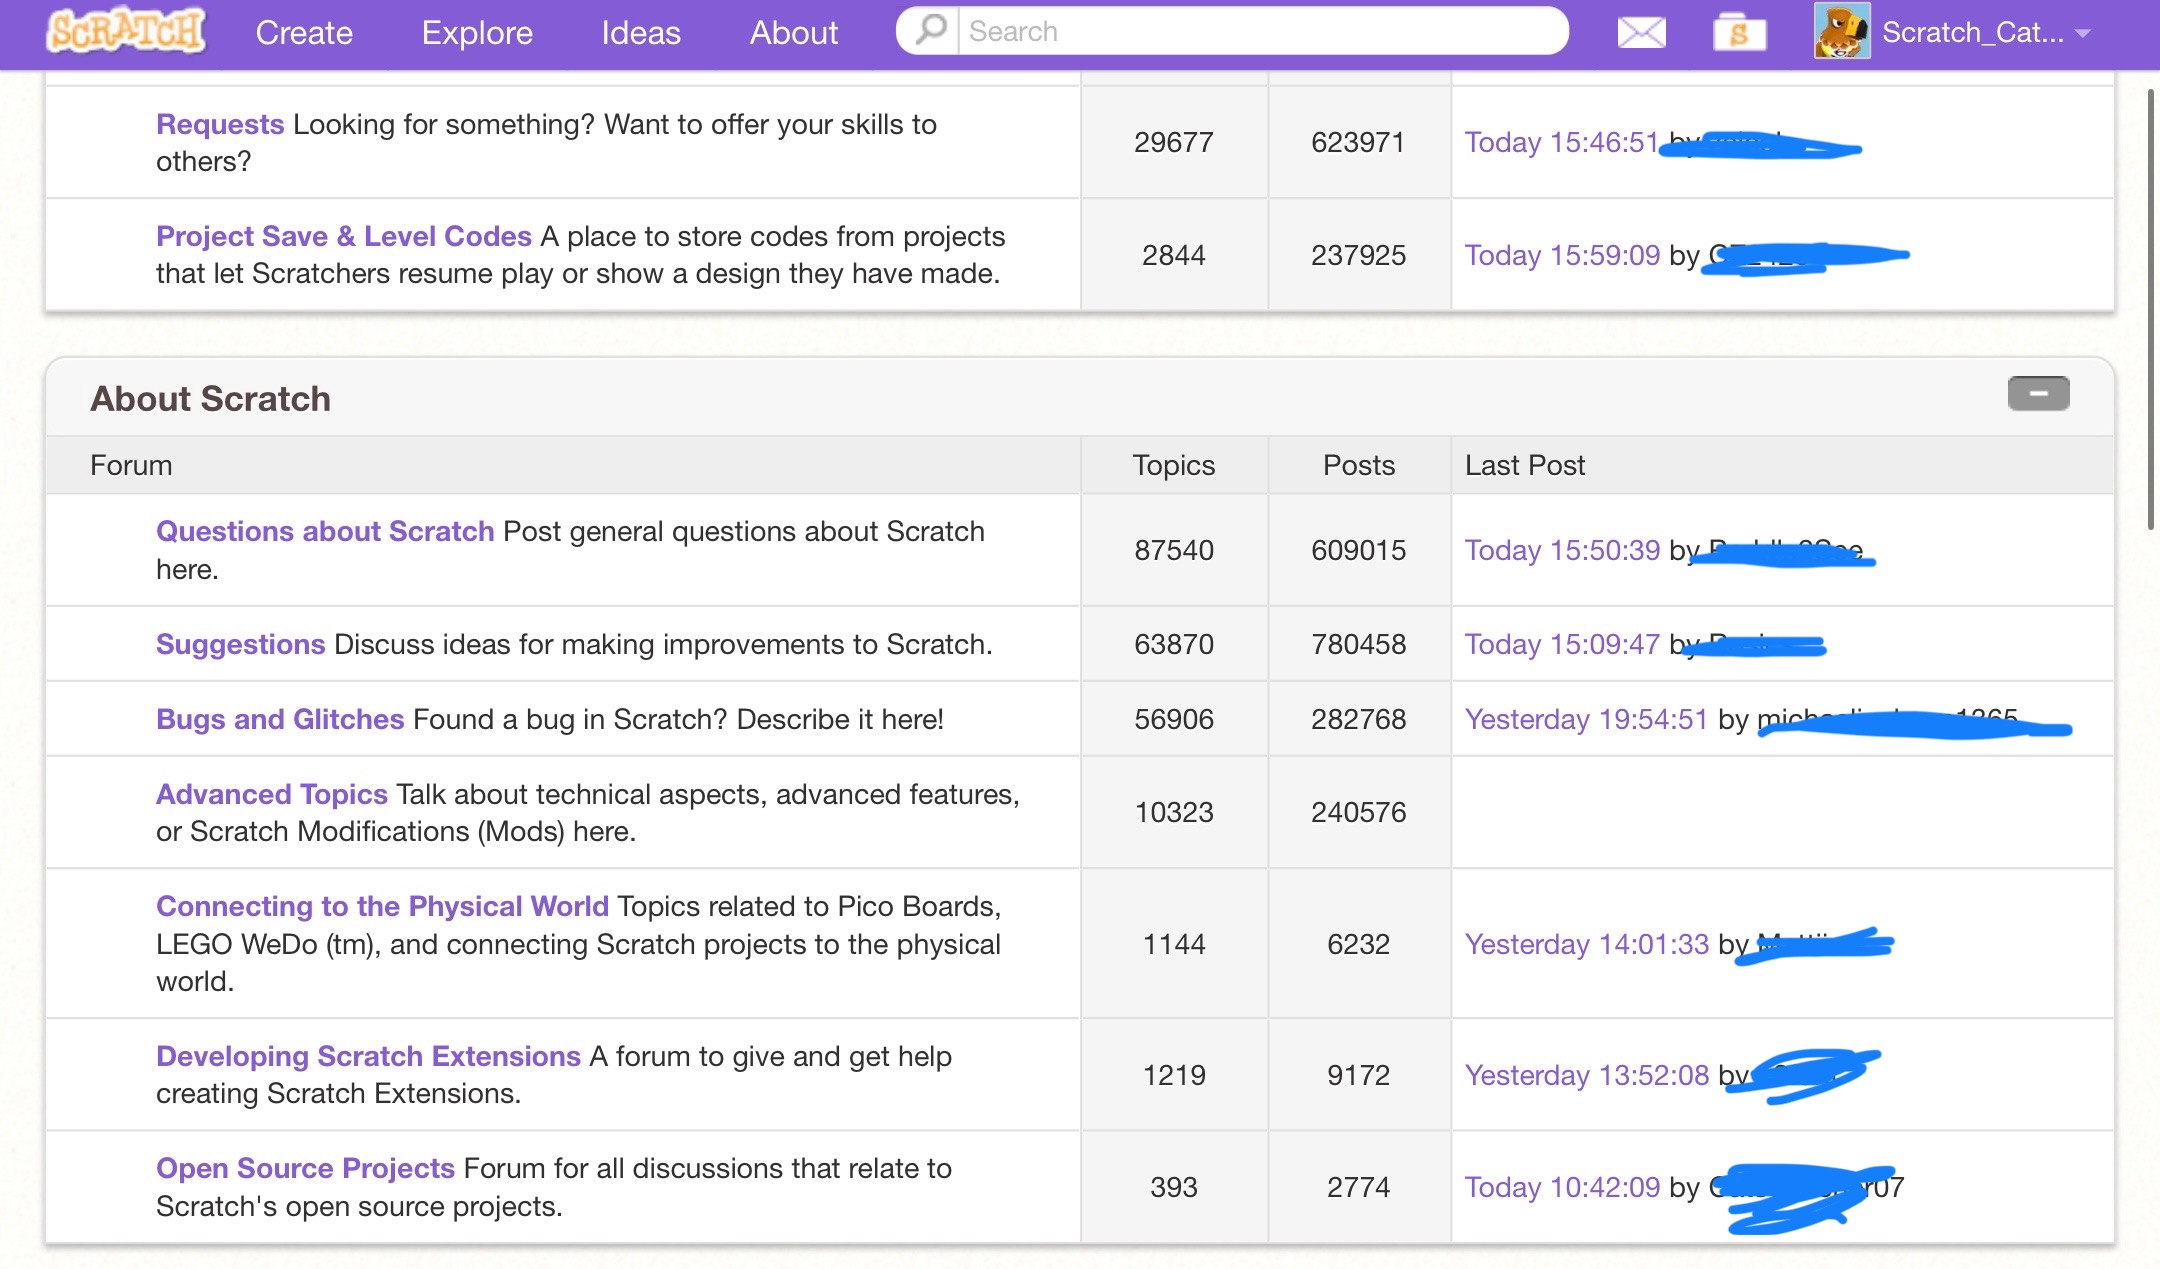
Task: Open the Connecting to the Physical World forum
Action: click(382, 906)
